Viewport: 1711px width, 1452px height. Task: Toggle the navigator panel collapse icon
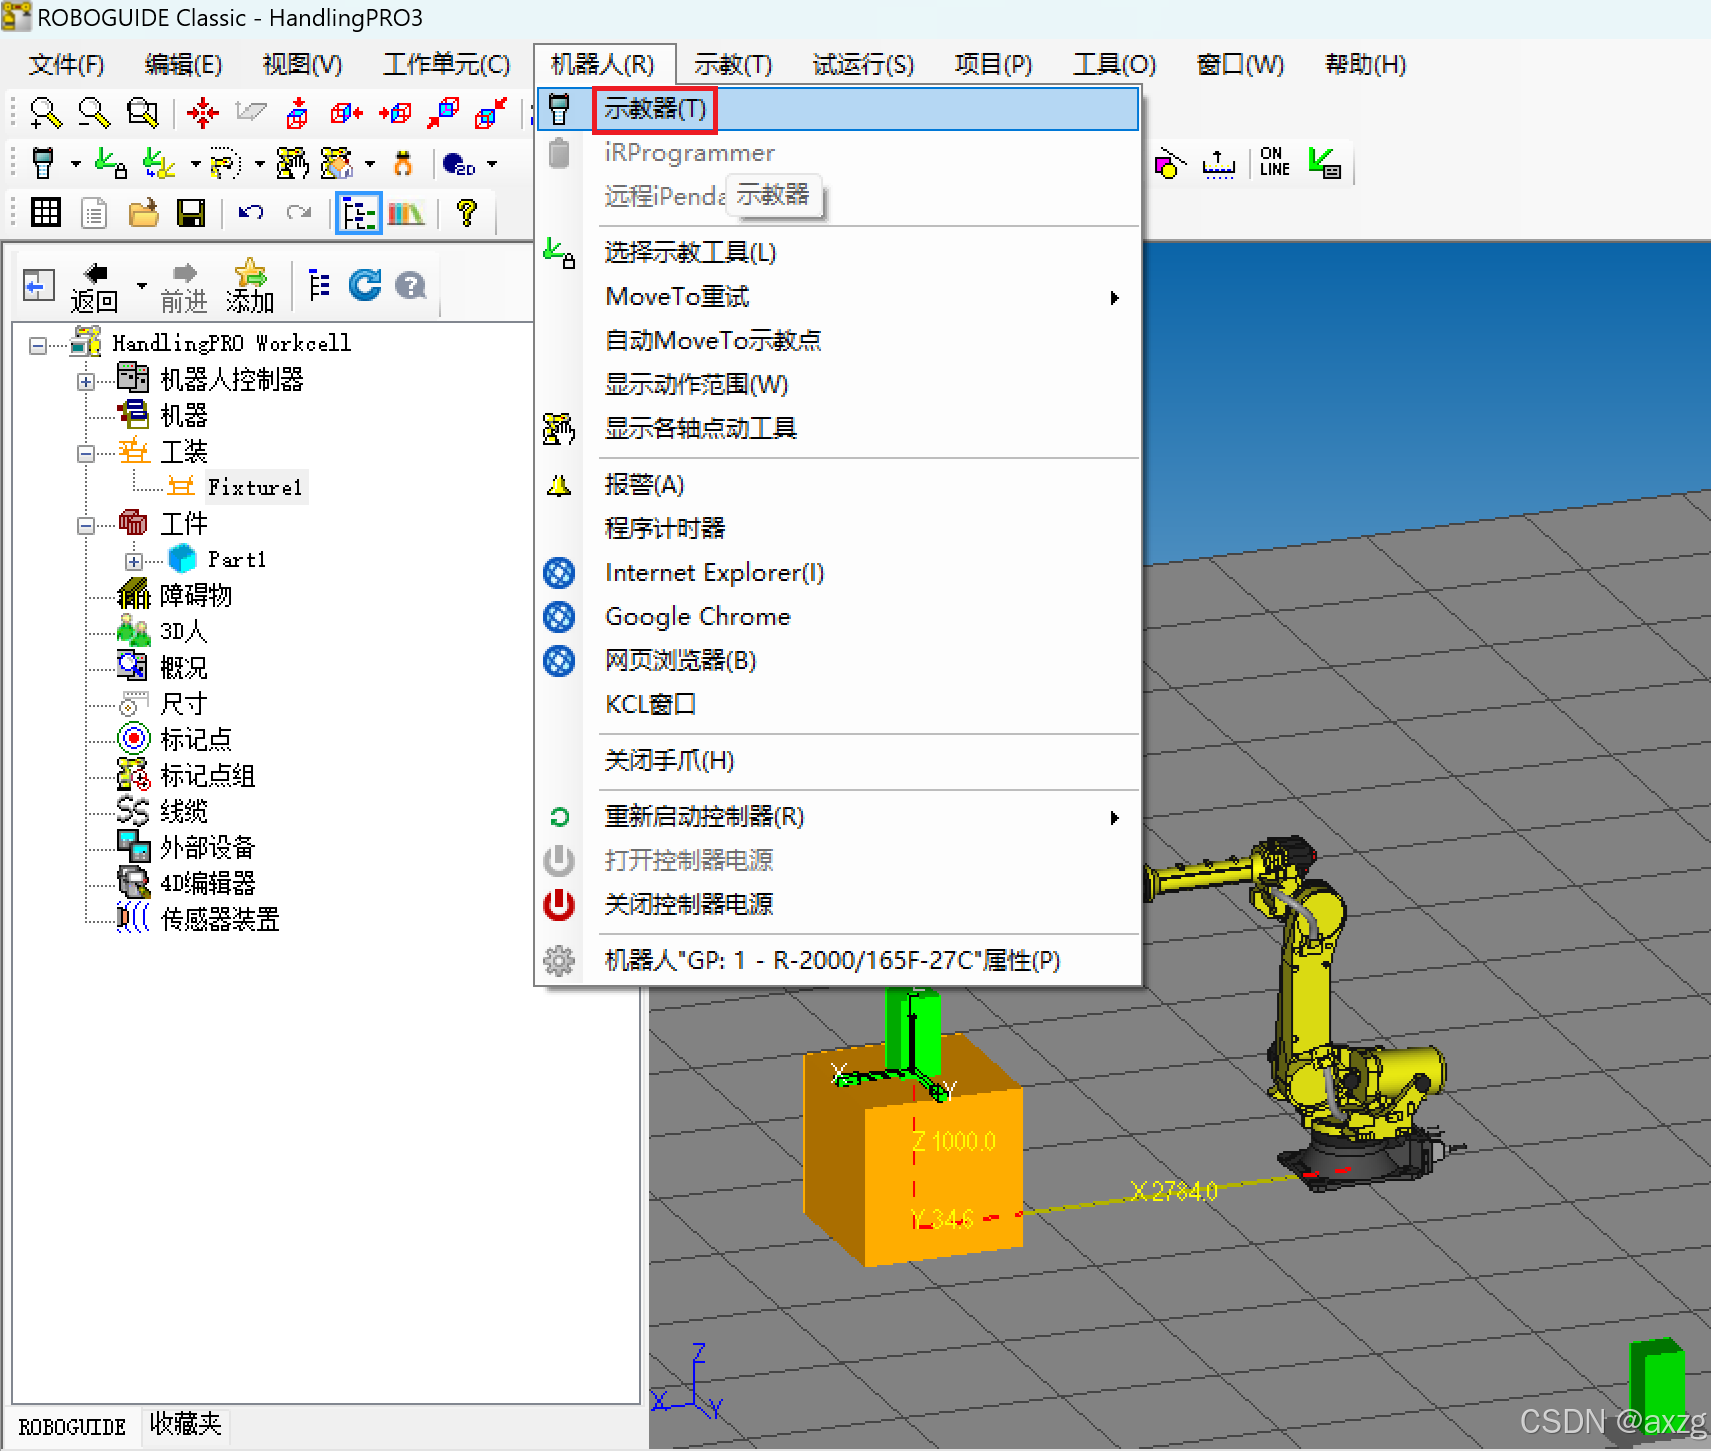click(38, 286)
